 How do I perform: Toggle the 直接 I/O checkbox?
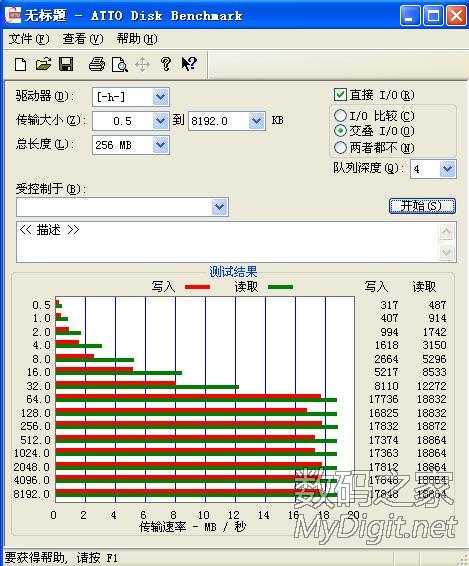click(340, 95)
